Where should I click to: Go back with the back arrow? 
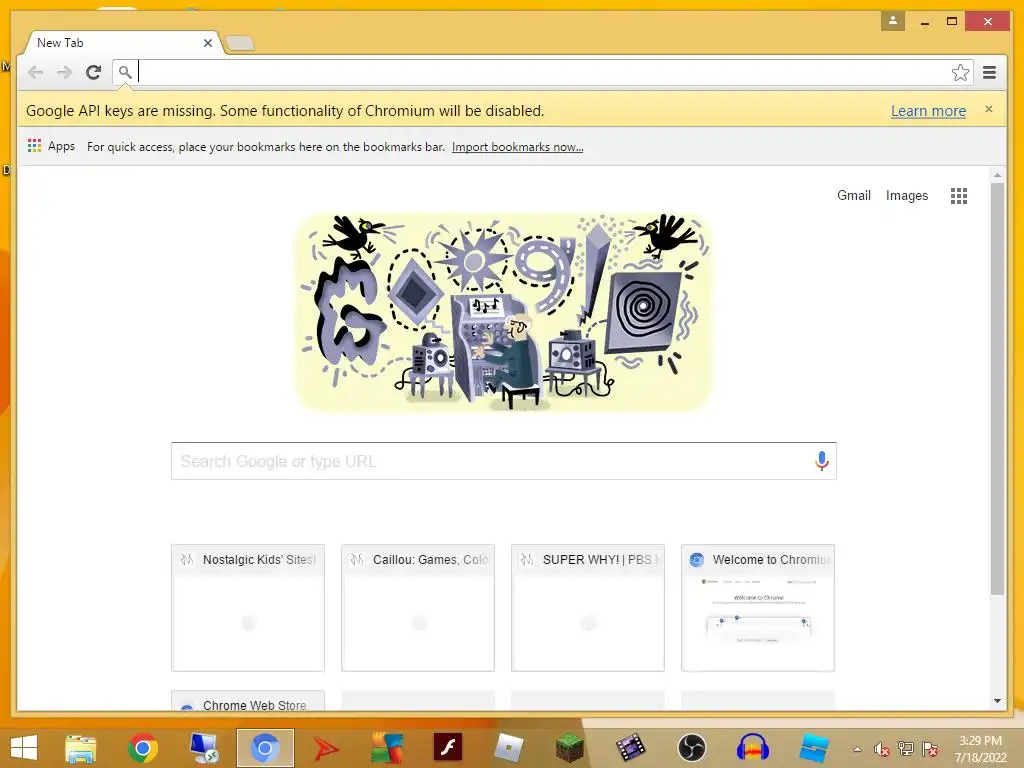35,72
